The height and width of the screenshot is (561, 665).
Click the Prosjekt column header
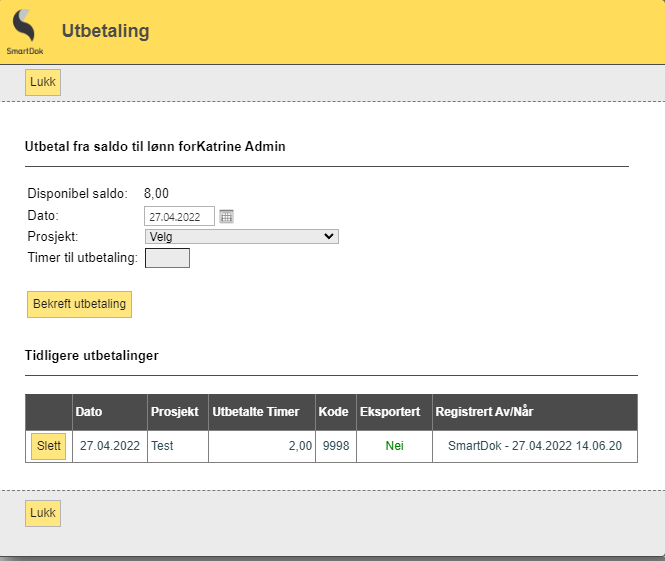pos(174,412)
